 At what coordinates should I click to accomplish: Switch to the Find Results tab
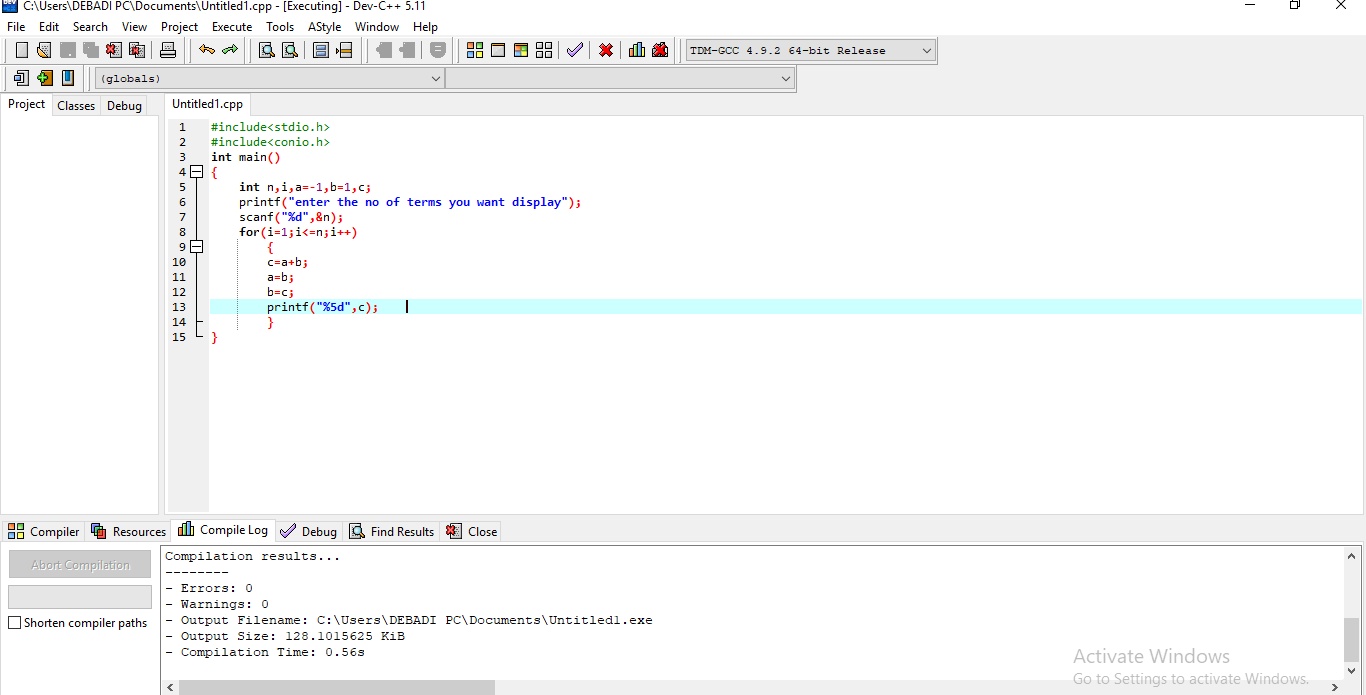coord(392,531)
